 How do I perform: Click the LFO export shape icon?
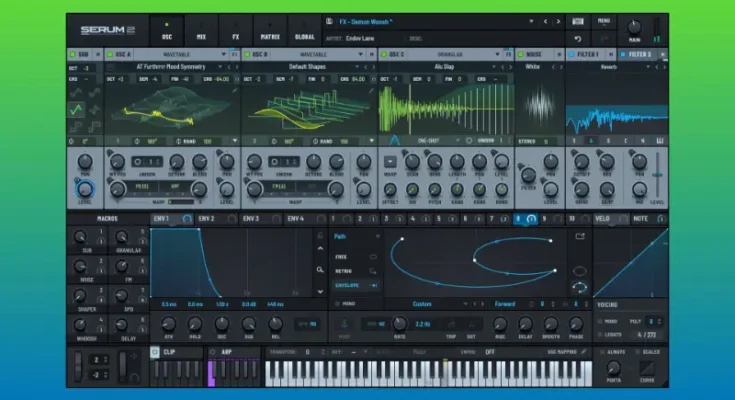point(579,237)
